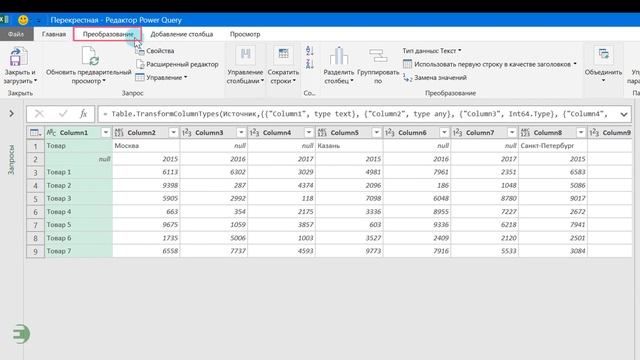Open the Data Type: Text dropdown
Image resolution: width=640 pixels, height=360 pixels.
click(432, 51)
